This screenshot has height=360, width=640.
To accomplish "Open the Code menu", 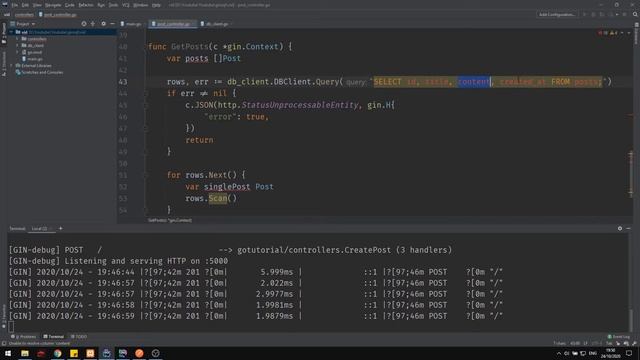I will 70,5.
